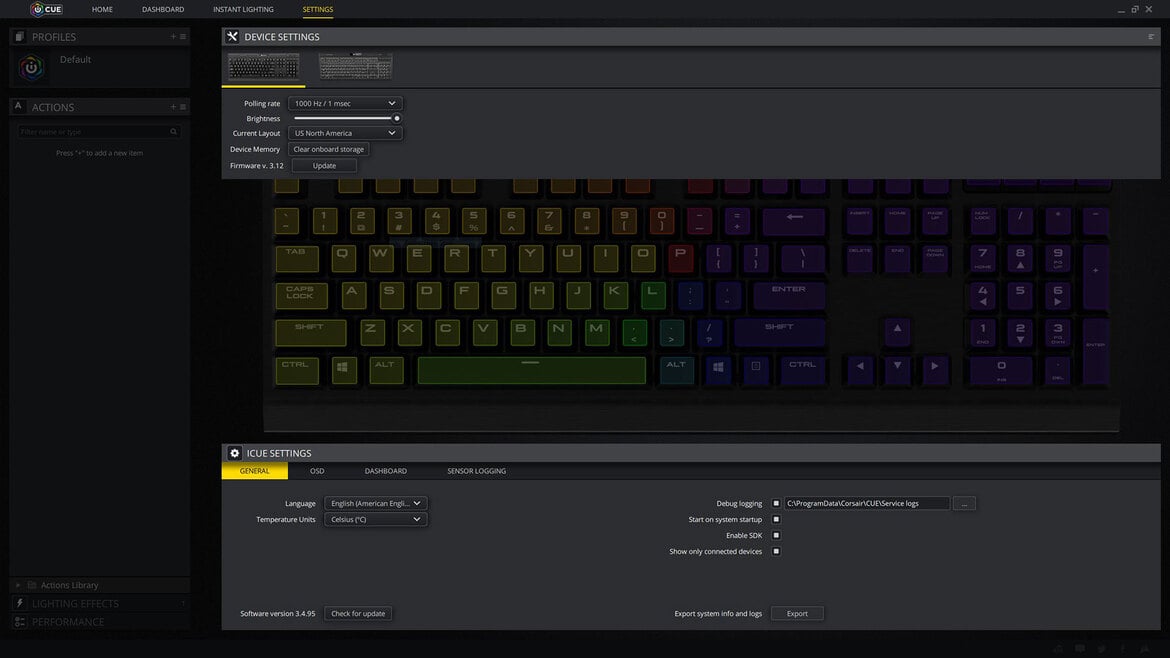The height and width of the screenshot is (658, 1170).
Task: Select the Settings menu
Action: pos(318,10)
